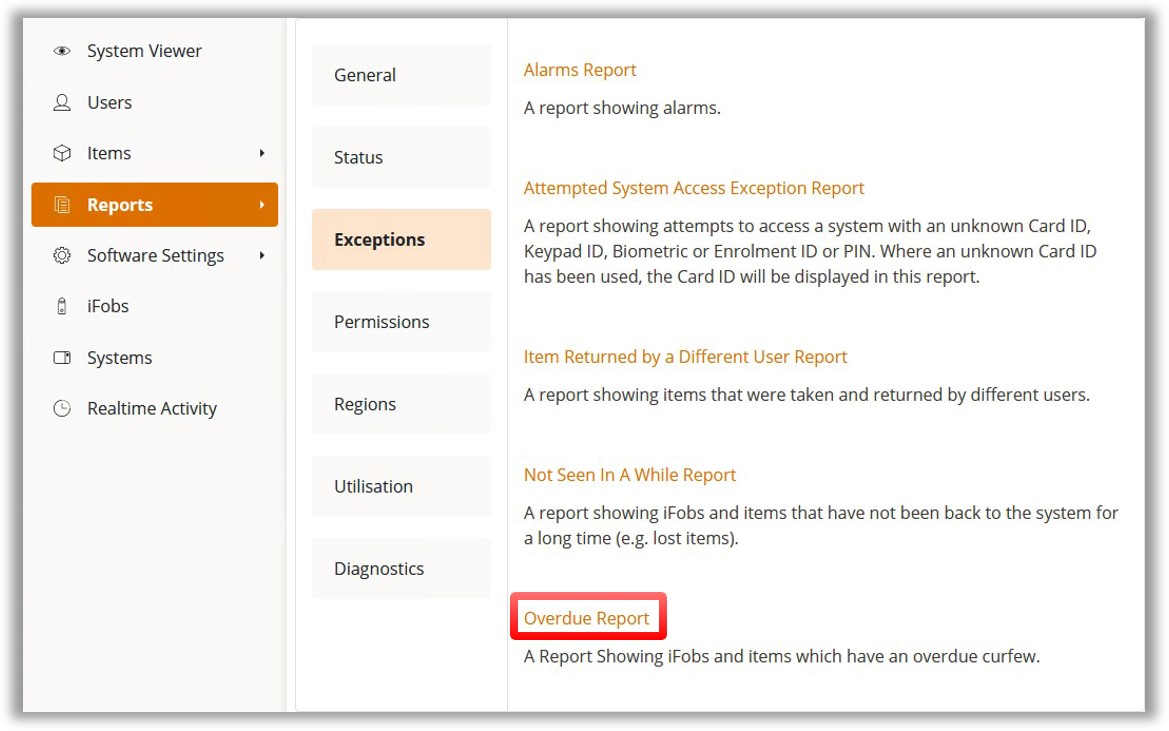Viewport: 1169px width, 731px height.
Task: Click the clock icon for Realtime Activity
Action: [x=62, y=409]
